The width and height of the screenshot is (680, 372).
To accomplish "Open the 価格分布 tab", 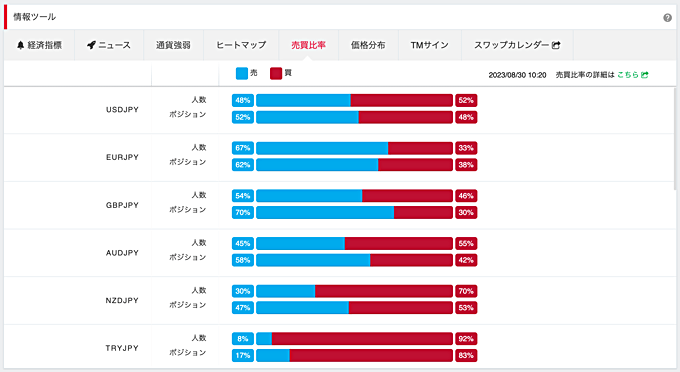I will (368, 45).
